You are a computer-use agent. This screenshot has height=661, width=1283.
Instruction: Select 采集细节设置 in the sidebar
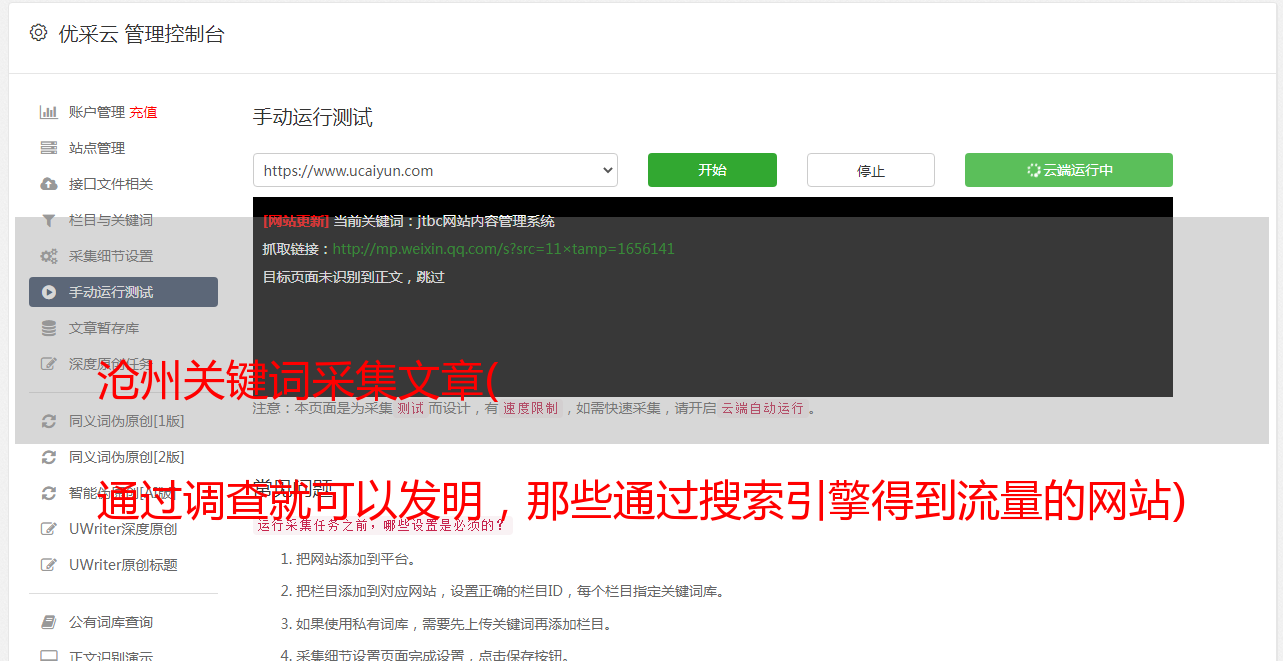111,256
